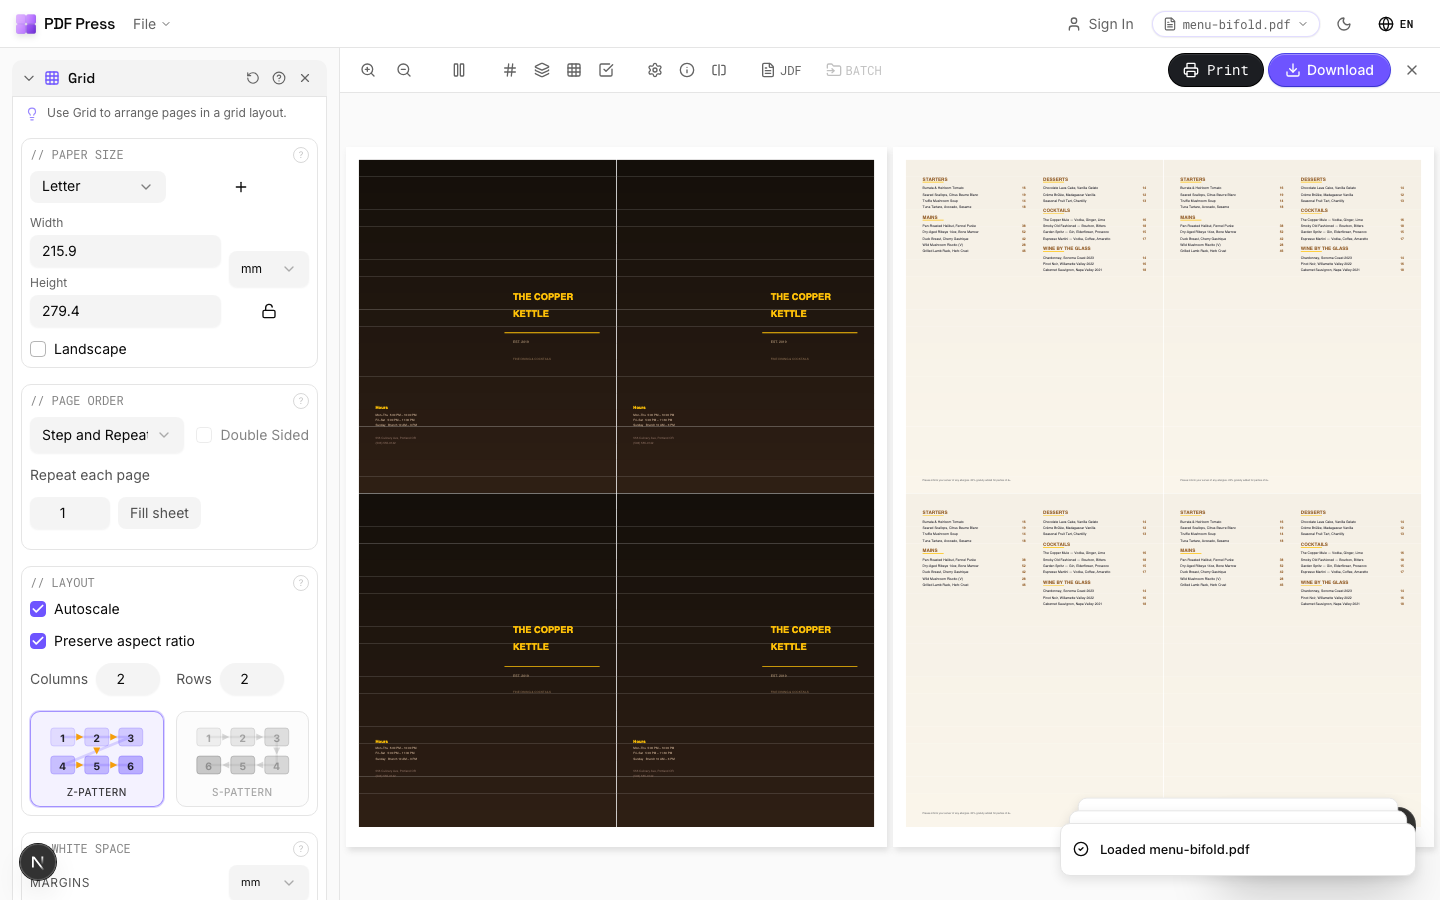Screen dimensions: 1440x900
Task: Open help for Page Order section
Action: pyautogui.click(x=301, y=401)
